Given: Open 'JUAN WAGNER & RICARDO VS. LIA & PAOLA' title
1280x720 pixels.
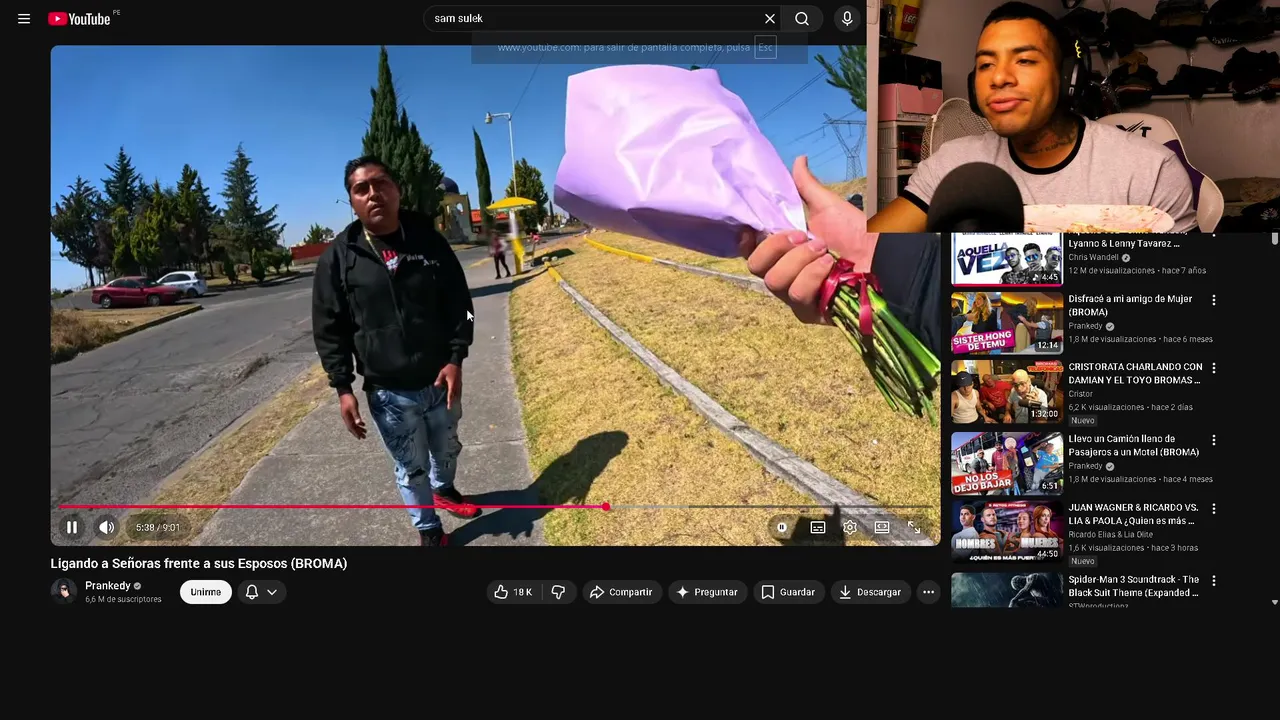Looking at the screenshot, I should (1133, 514).
